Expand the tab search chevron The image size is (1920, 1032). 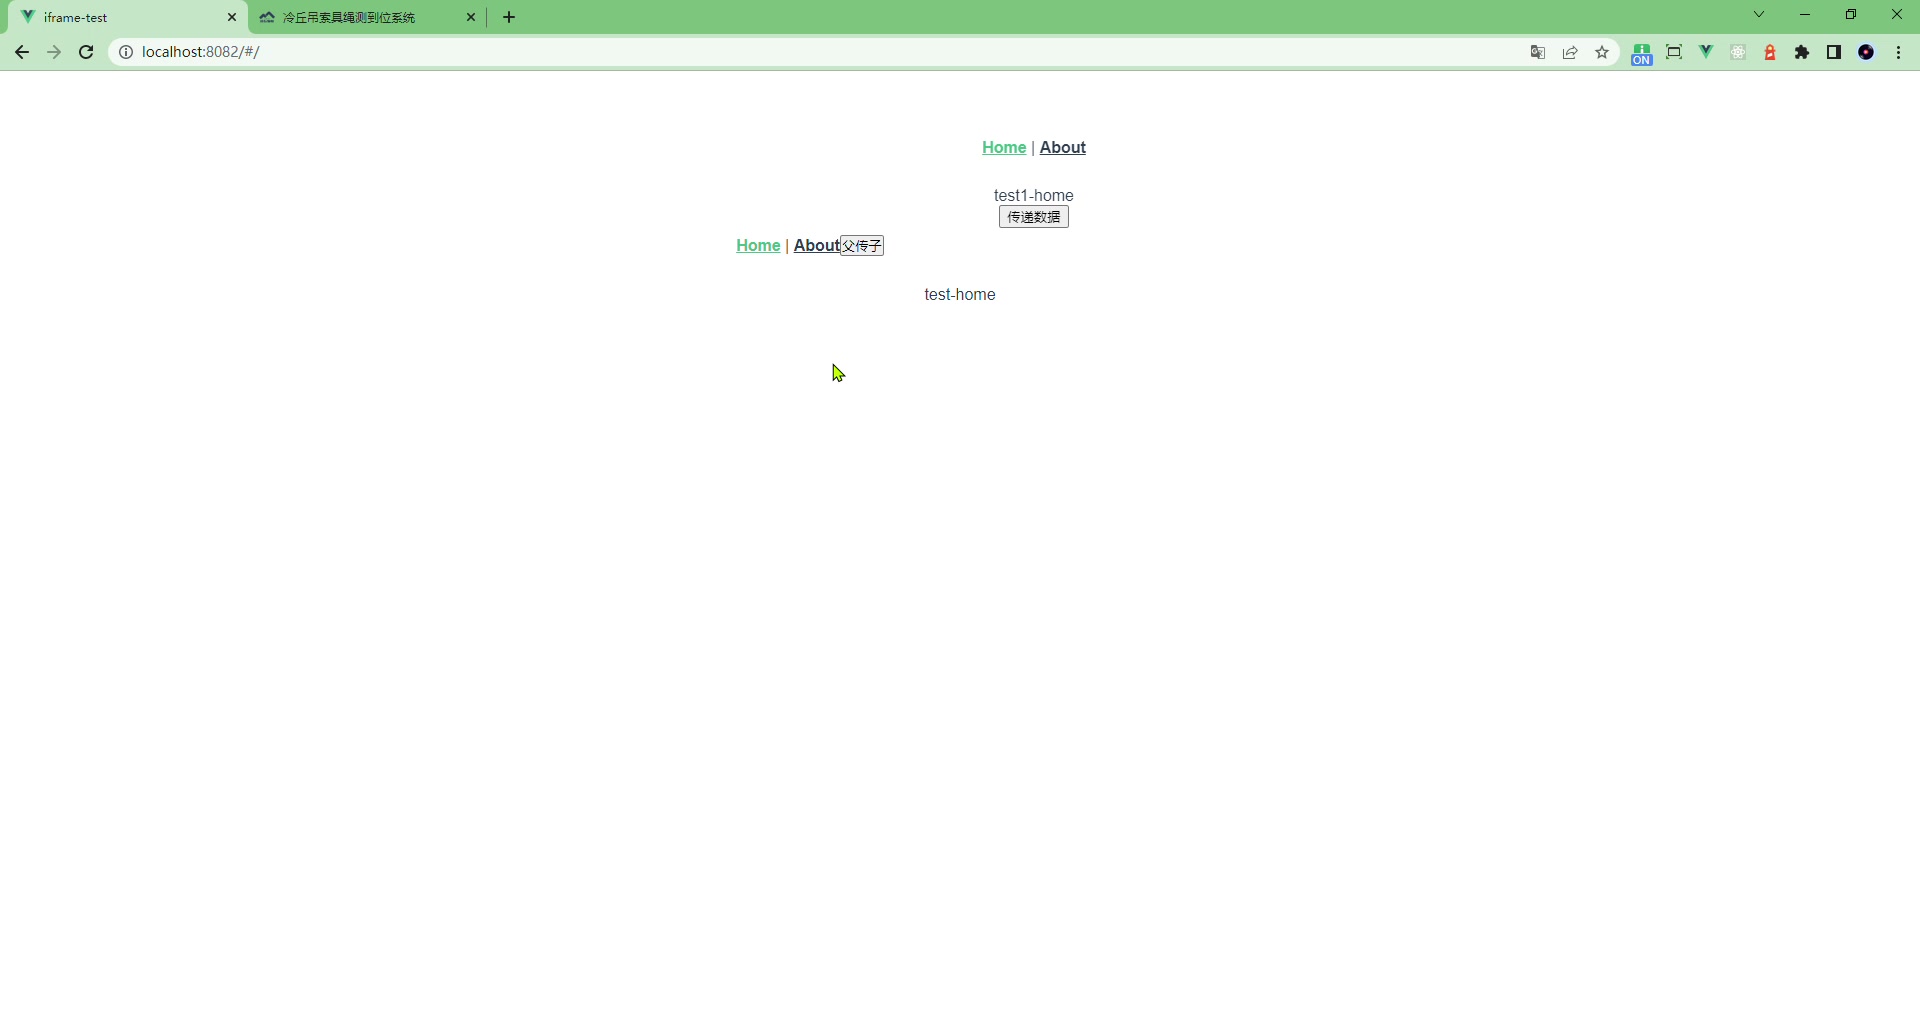pyautogui.click(x=1759, y=15)
